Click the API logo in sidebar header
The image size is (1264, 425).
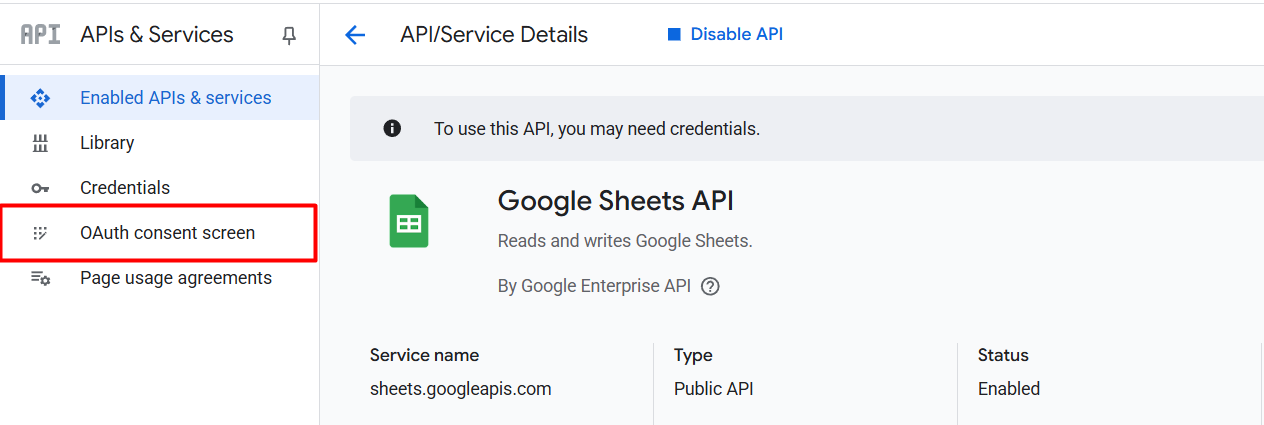[40, 34]
